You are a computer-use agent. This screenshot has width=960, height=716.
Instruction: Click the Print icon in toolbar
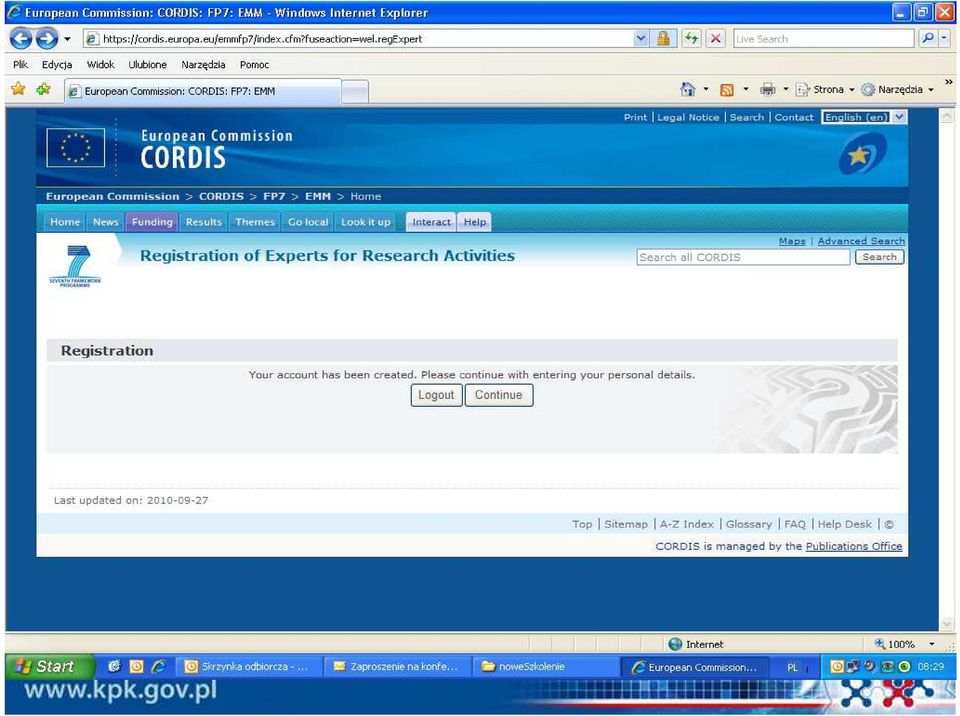pos(767,90)
